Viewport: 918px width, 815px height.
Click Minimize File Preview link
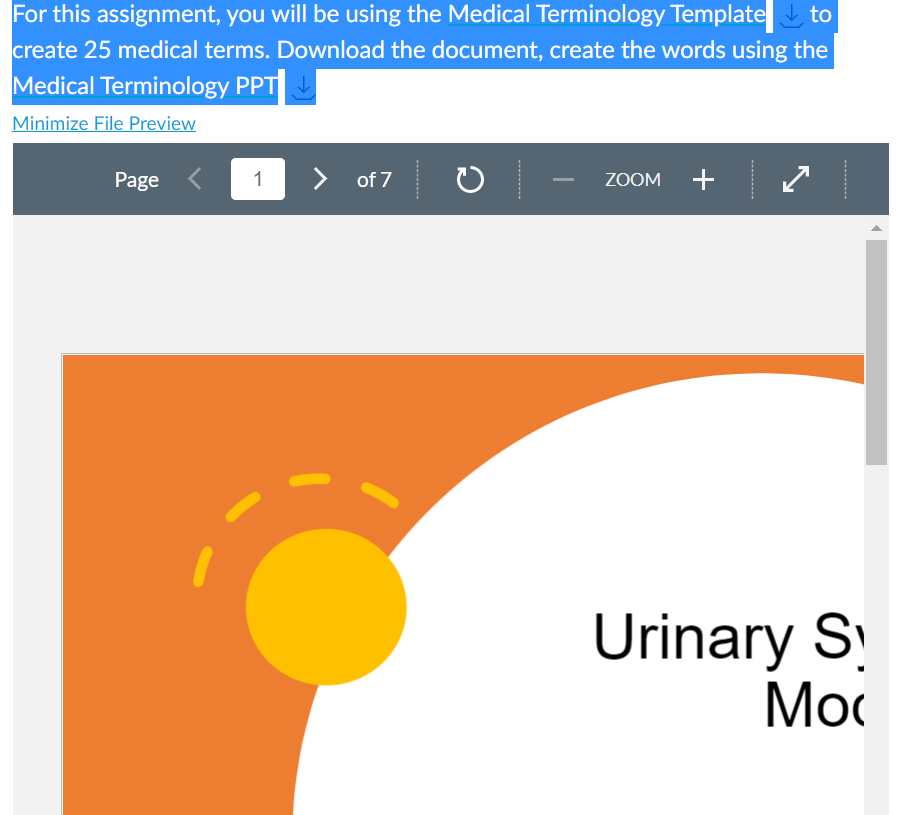[x=104, y=124]
